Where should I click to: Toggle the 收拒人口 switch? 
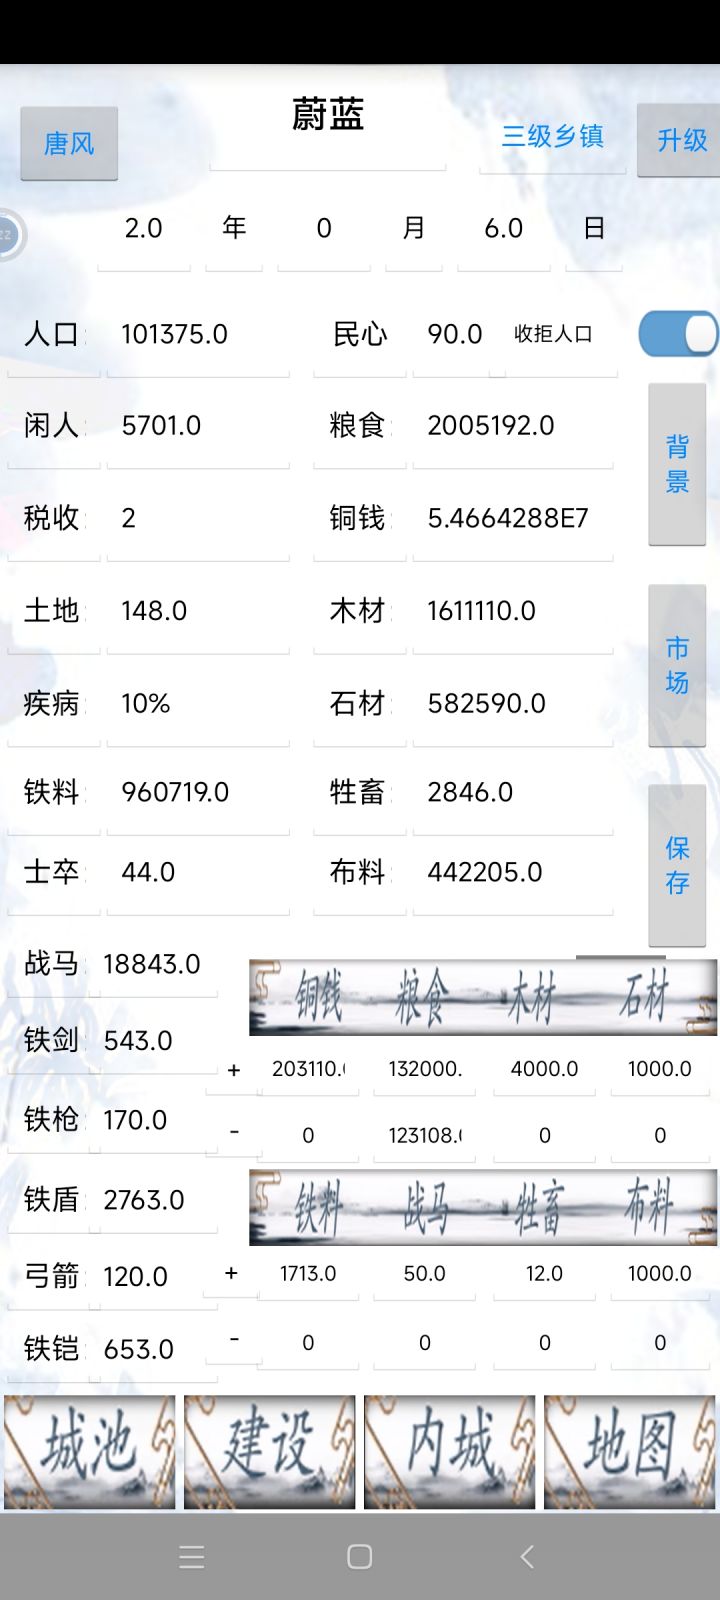point(678,334)
